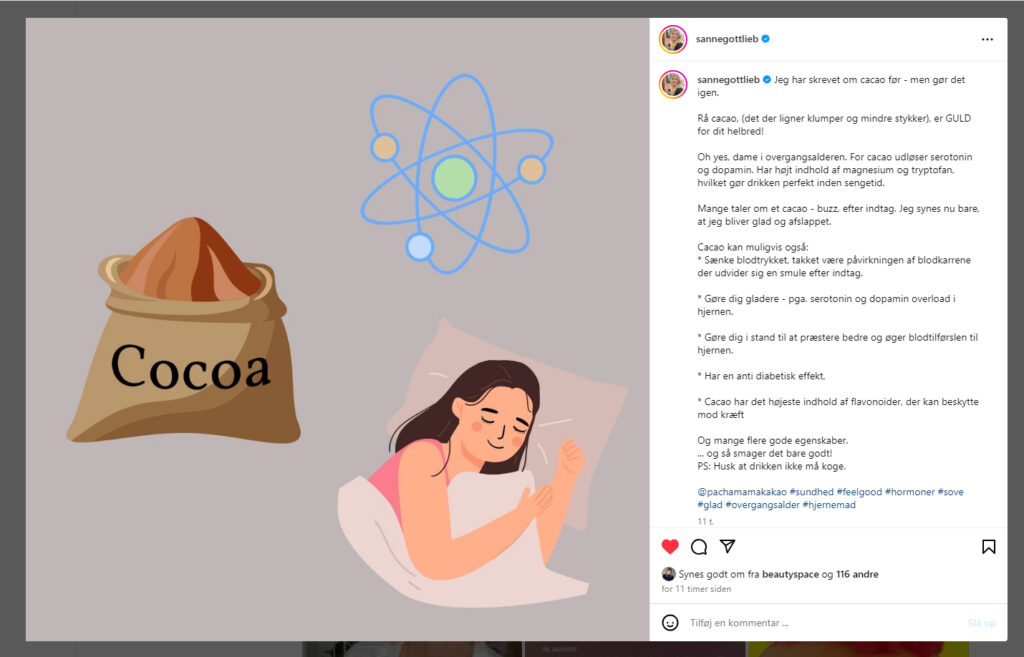This screenshot has height=657, width=1024.
Task: Open the #sundhed hashtag
Action: pyautogui.click(x=812, y=492)
